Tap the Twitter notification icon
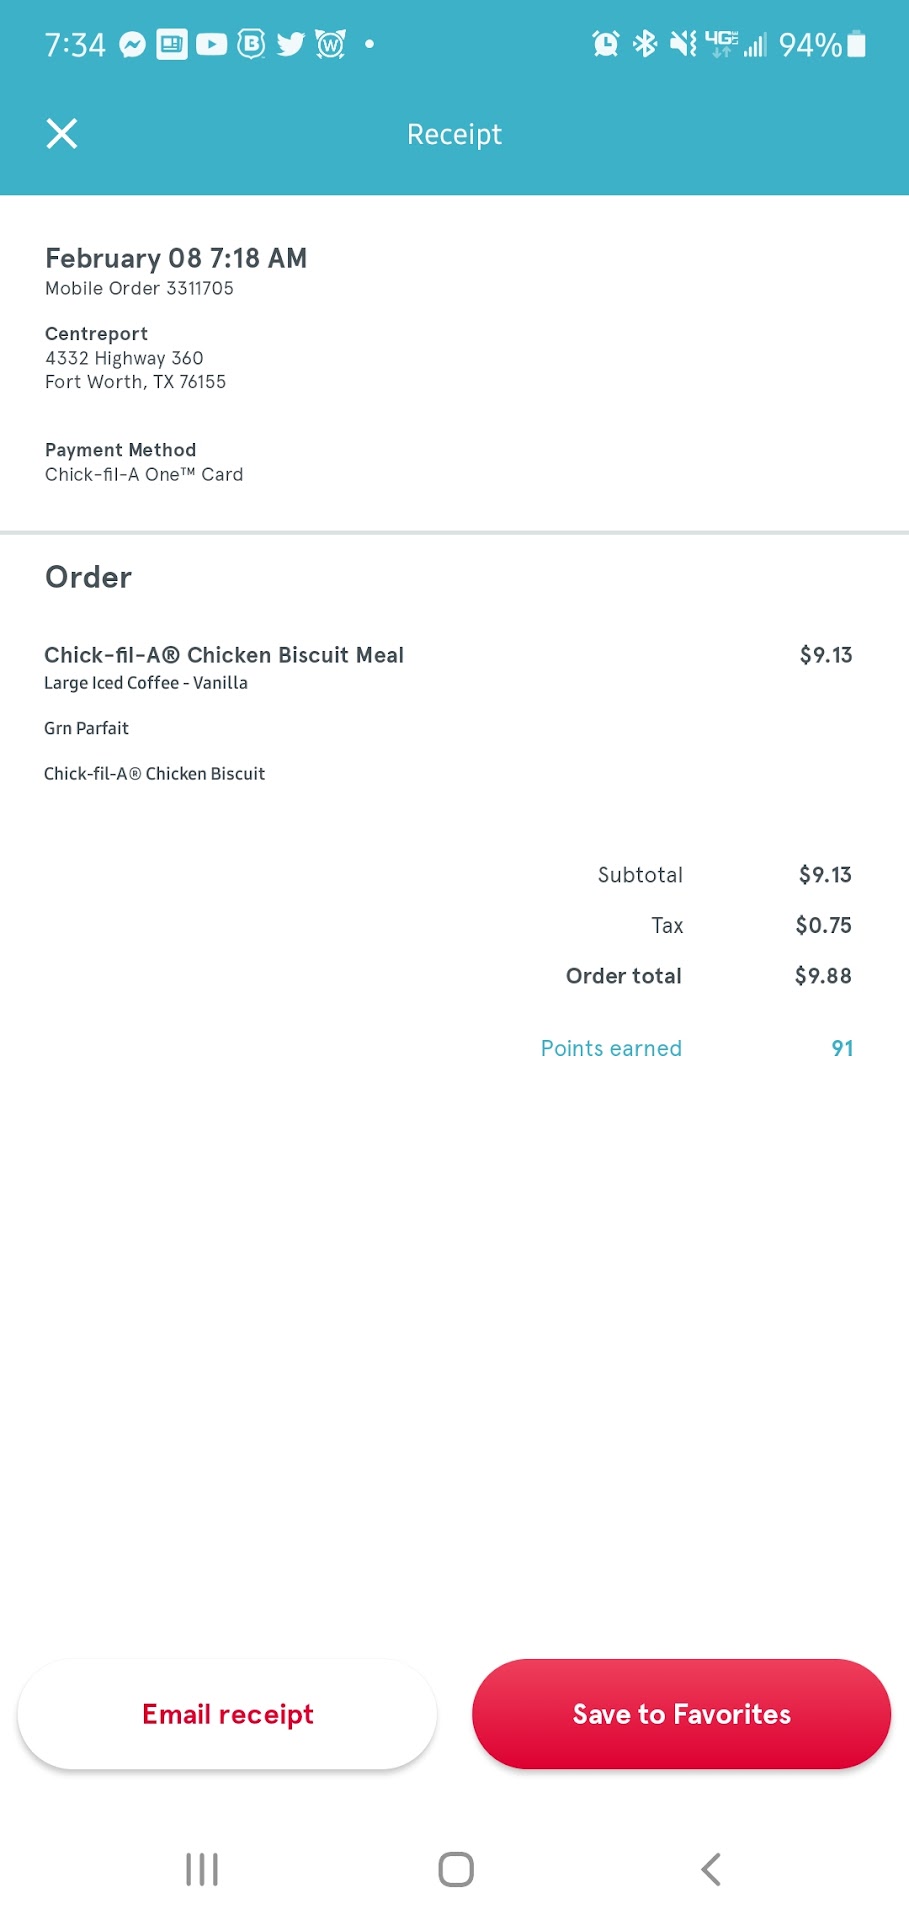Screen dimensions: 909x1920 (x=291, y=44)
